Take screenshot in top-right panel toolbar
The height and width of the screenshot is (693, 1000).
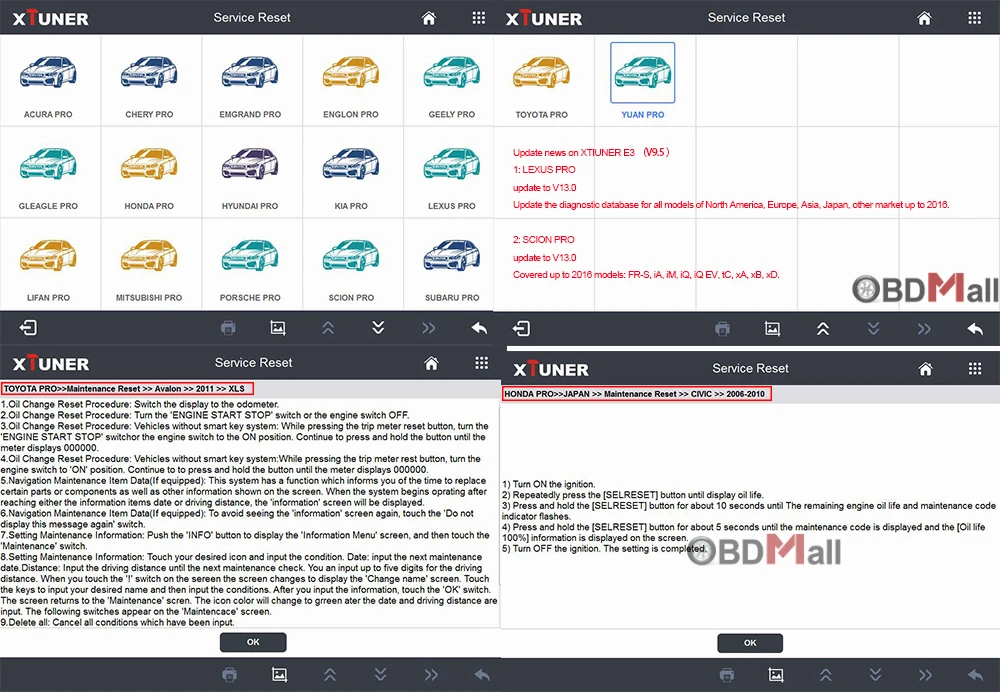772,329
